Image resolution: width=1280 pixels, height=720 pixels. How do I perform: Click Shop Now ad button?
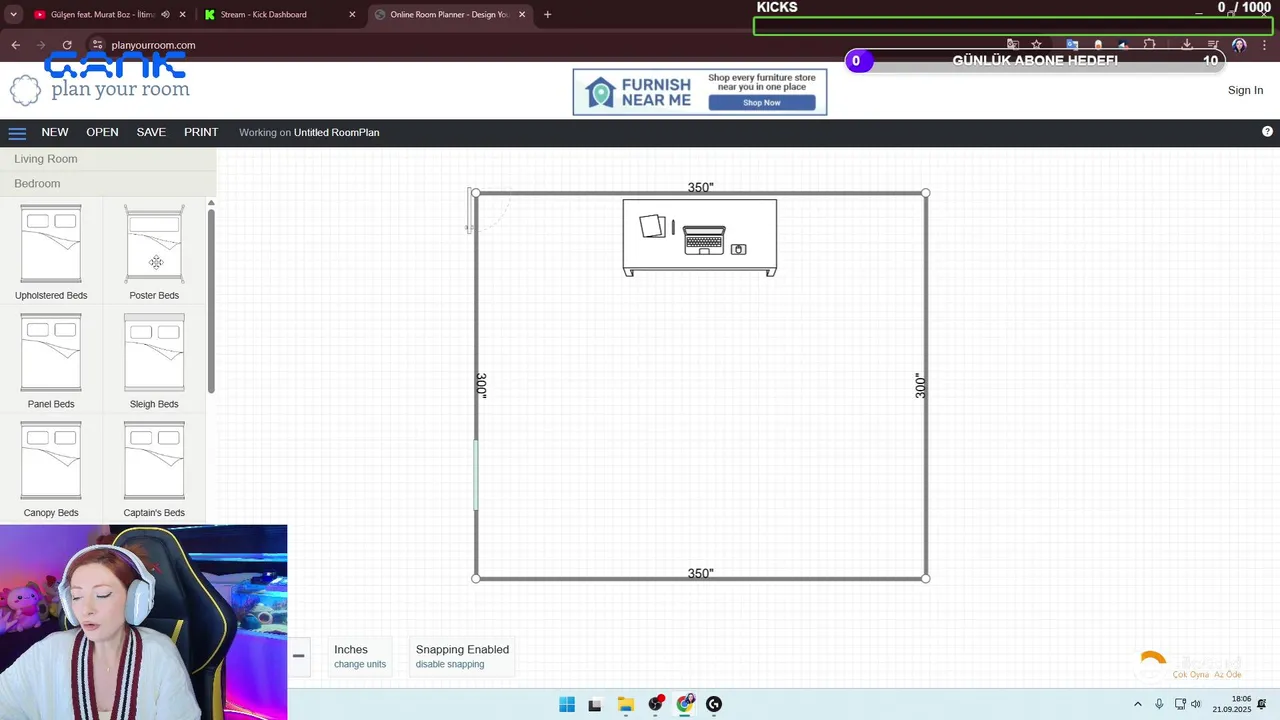pos(761,102)
